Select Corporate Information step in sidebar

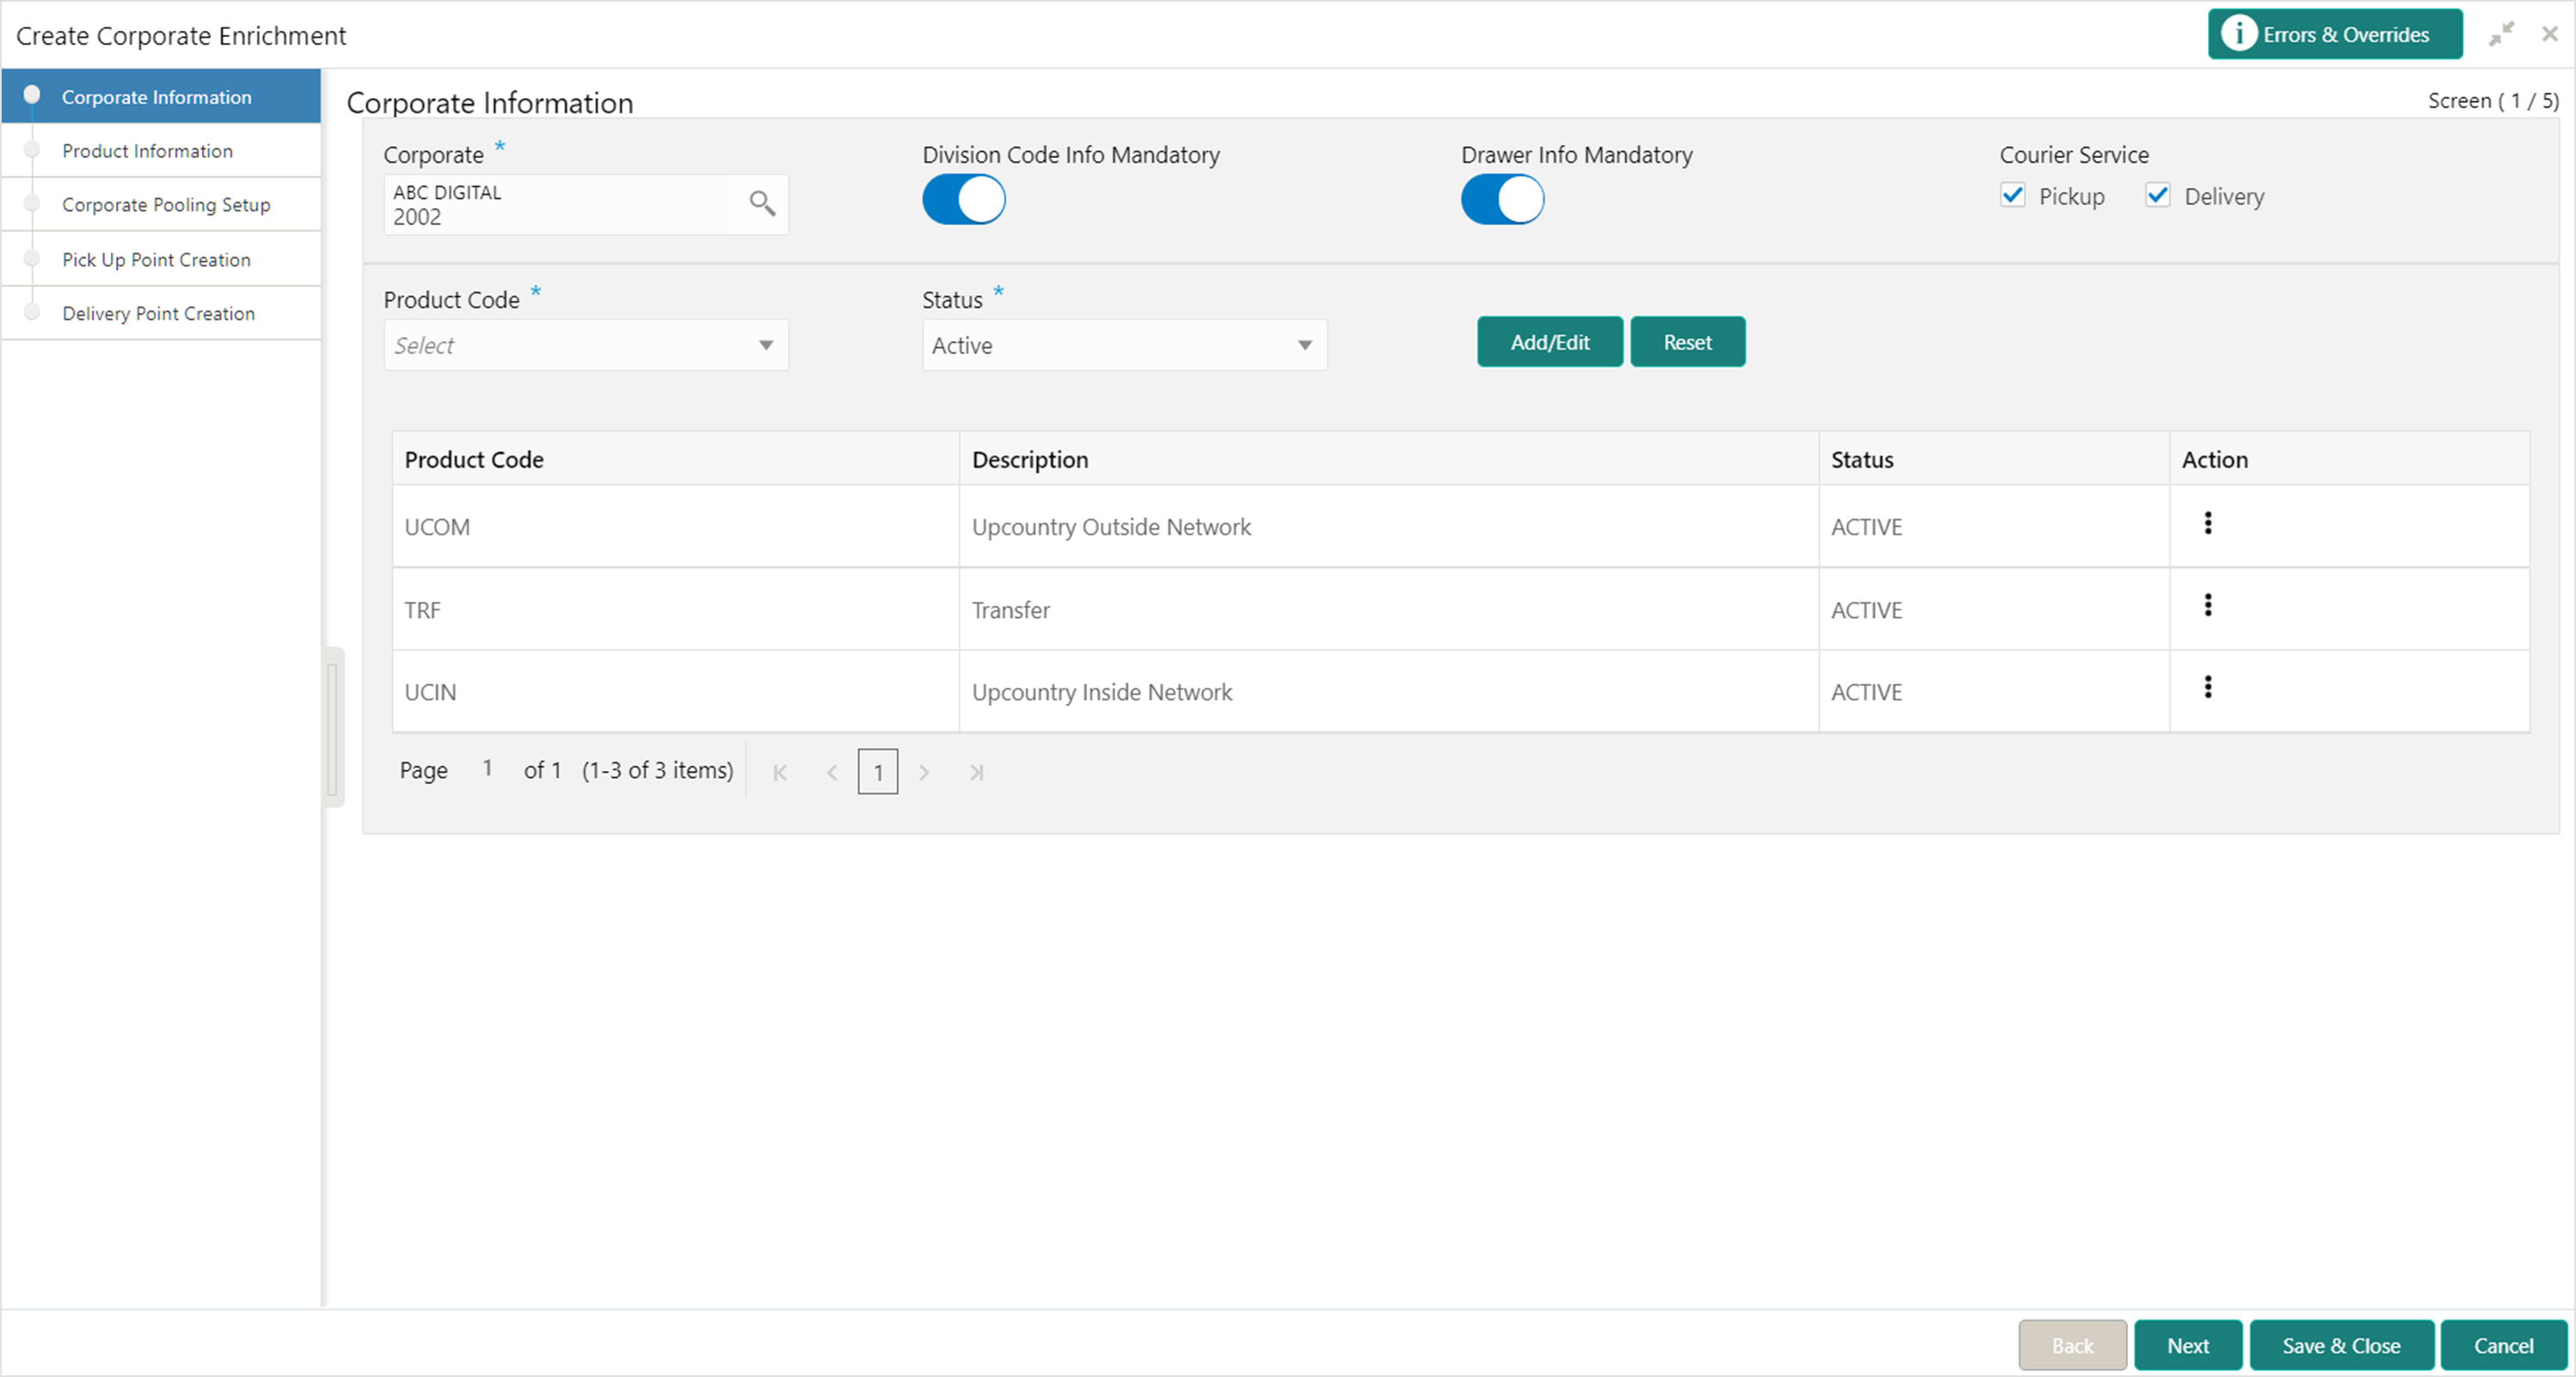click(161, 96)
